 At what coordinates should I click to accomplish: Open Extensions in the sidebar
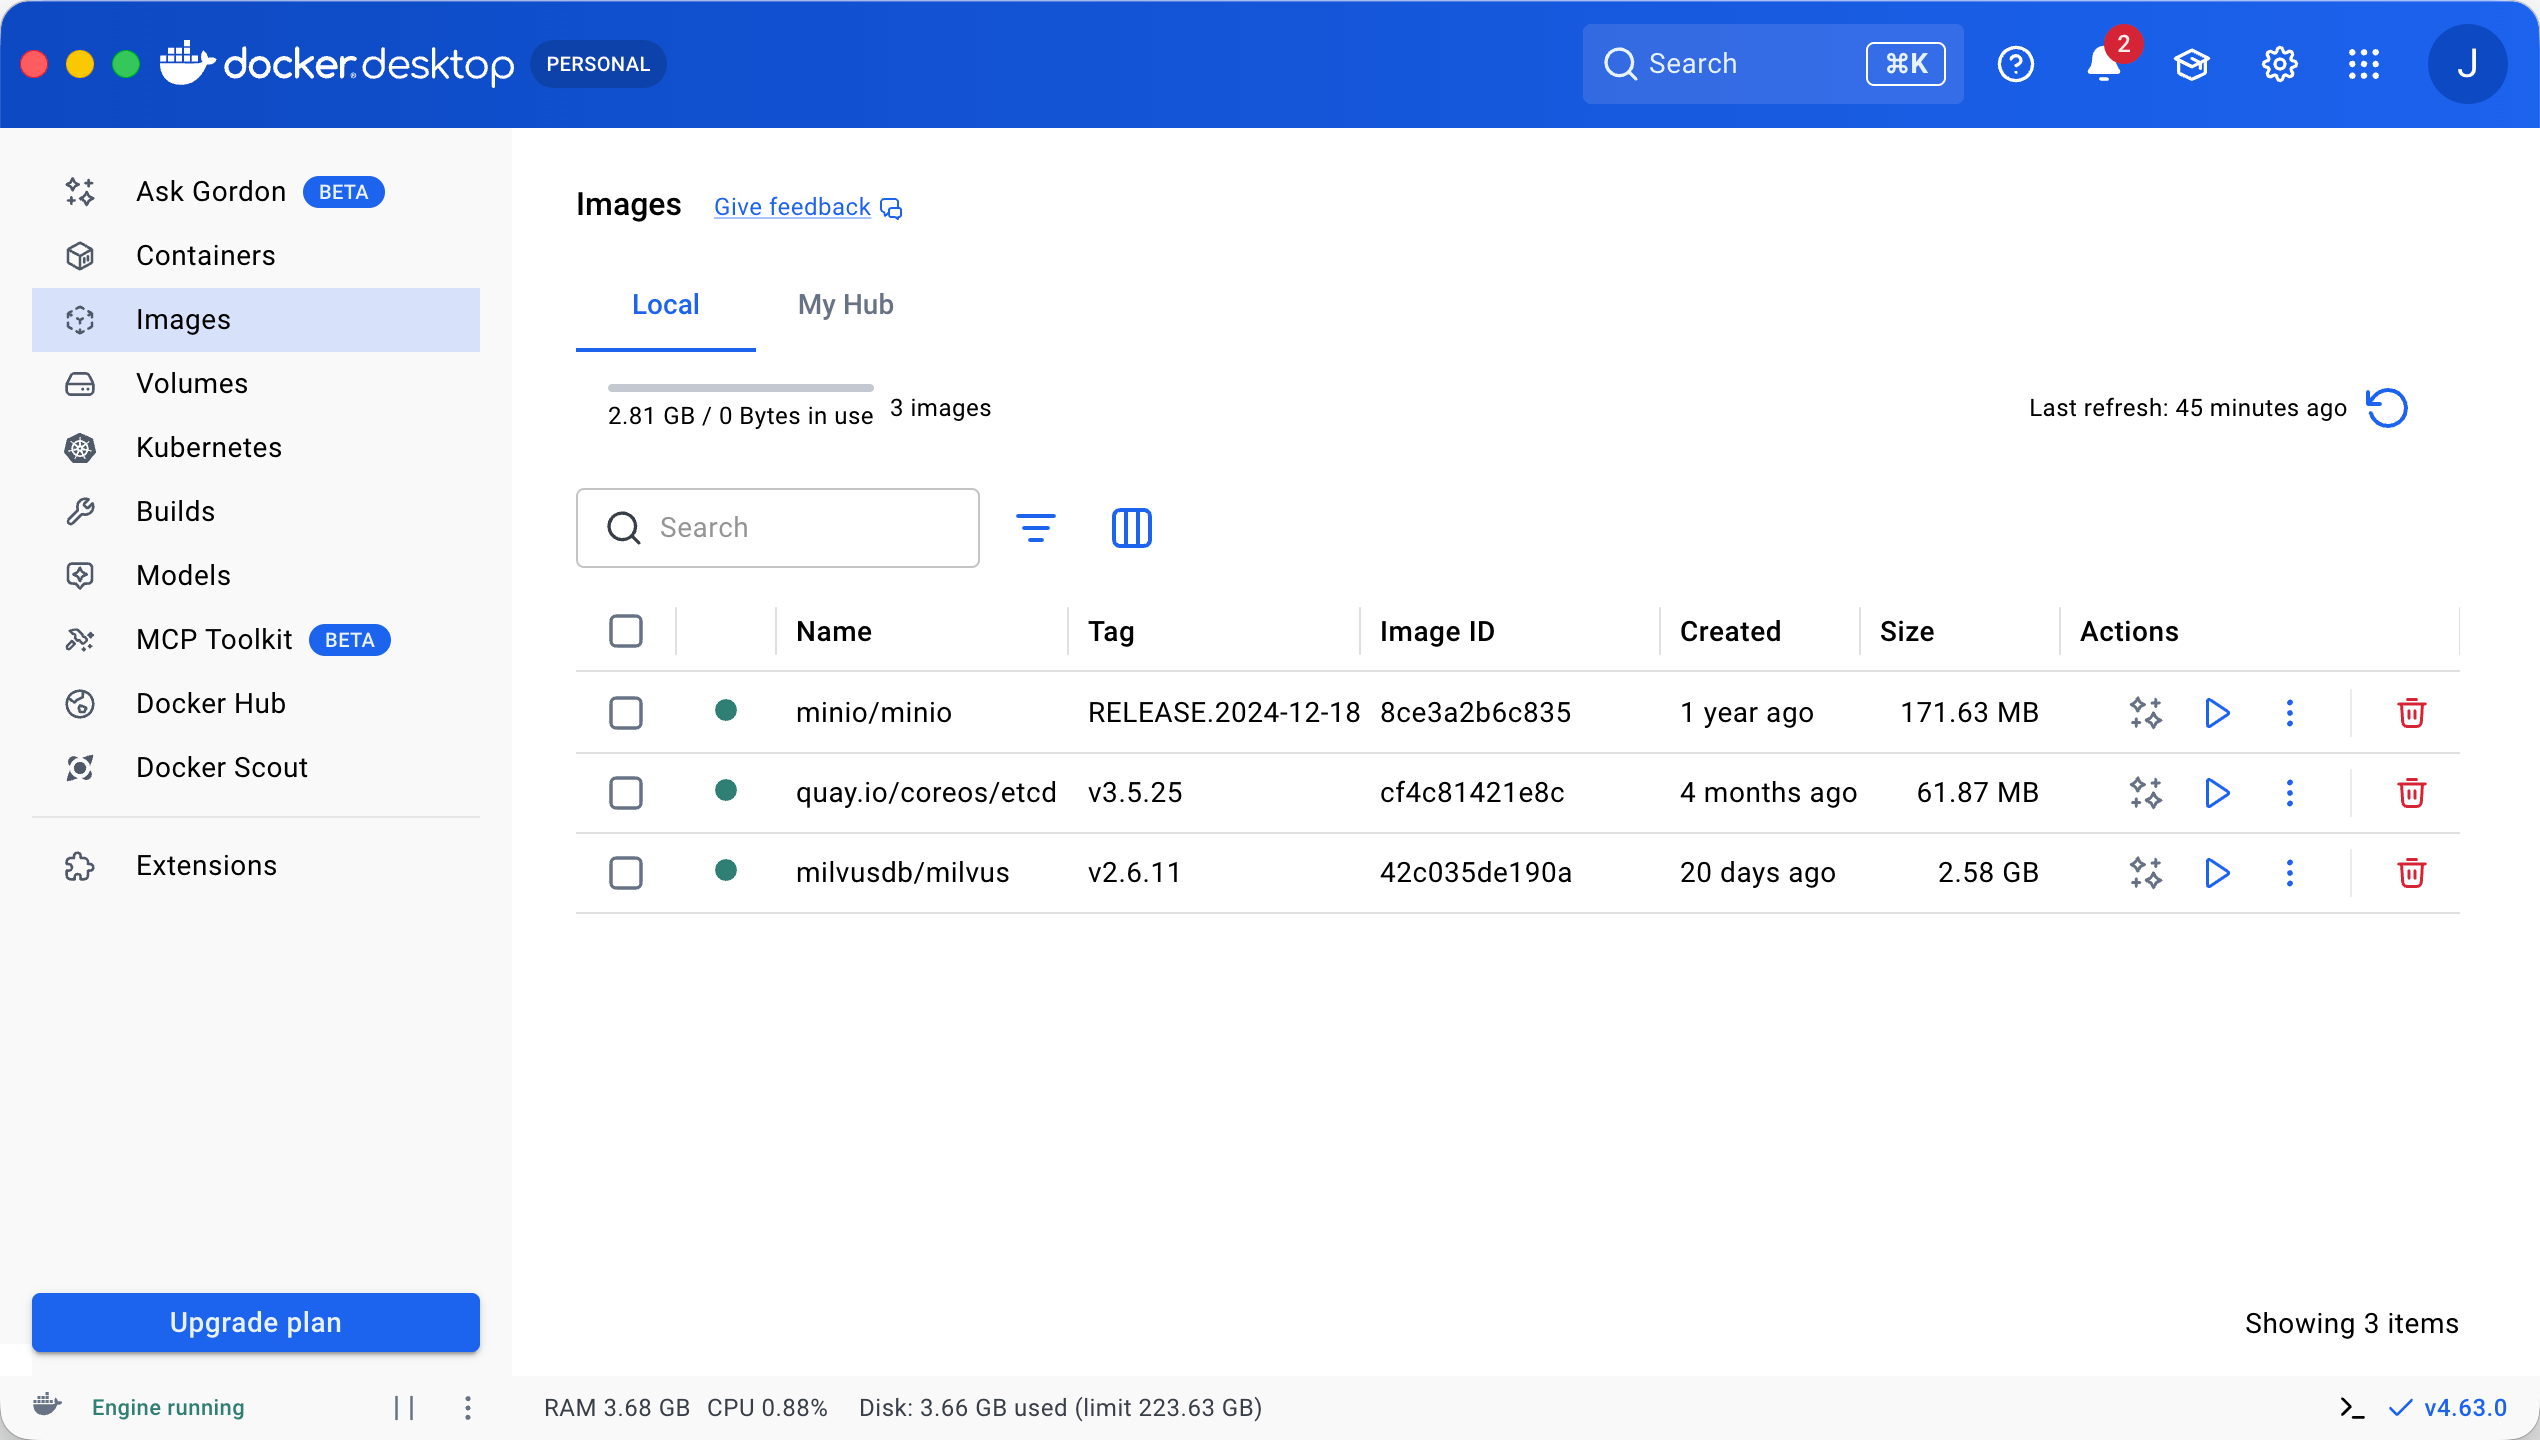(256, 866)
